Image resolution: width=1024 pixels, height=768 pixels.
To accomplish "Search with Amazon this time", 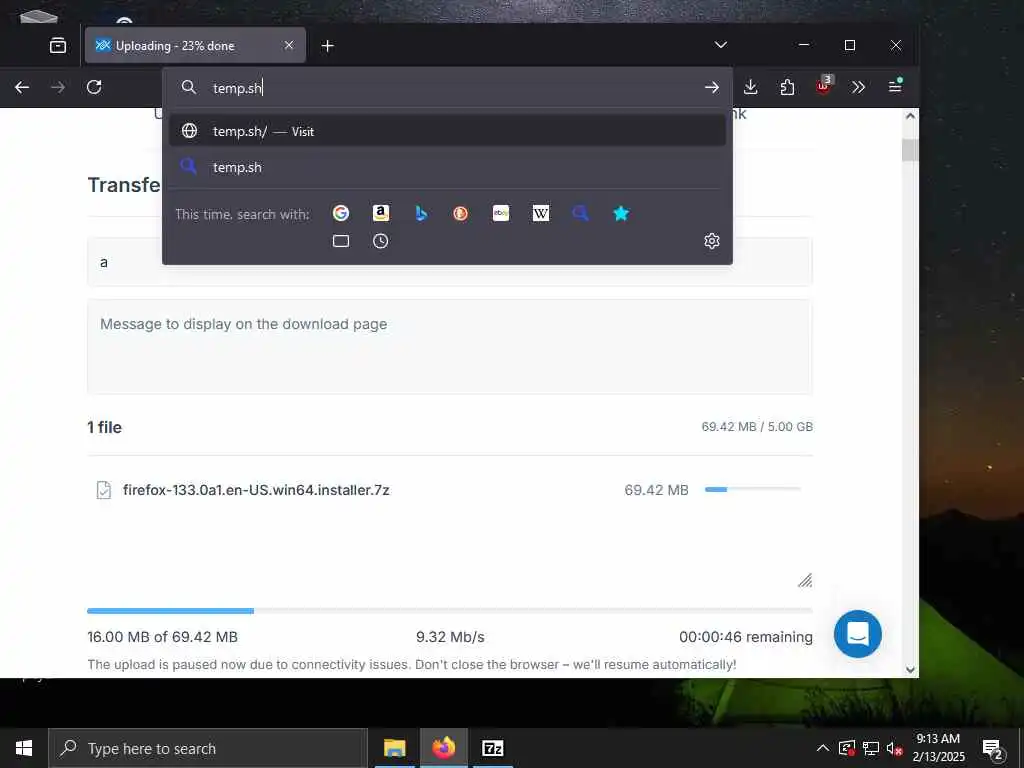I will click(x=381, y=213).
